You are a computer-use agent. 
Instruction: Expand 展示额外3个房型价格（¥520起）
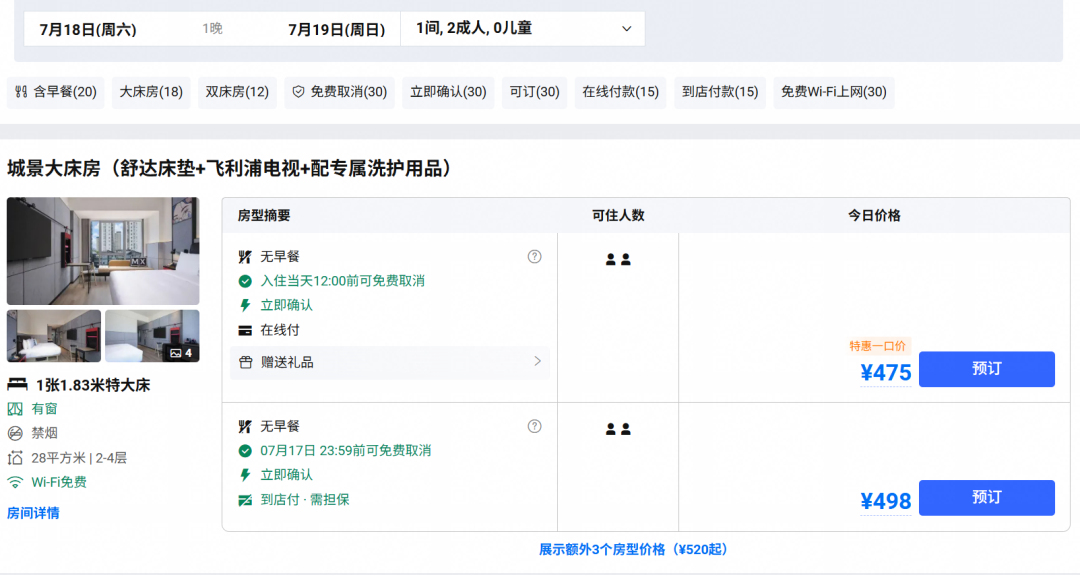633,550
